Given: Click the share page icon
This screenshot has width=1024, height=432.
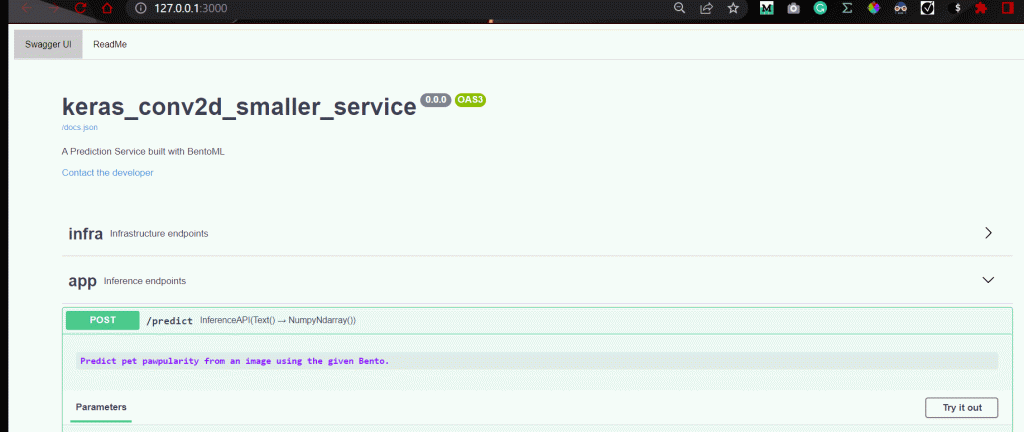Looking at the screenshot, I should click(x=707, y=8).
